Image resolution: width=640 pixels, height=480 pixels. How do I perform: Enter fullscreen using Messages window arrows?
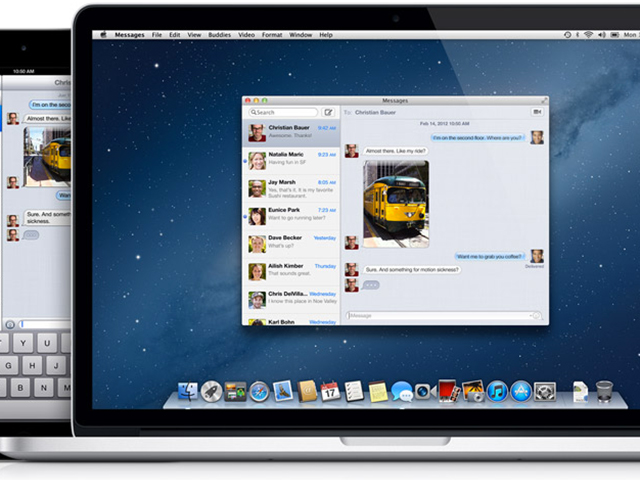[x=544, y=100]
